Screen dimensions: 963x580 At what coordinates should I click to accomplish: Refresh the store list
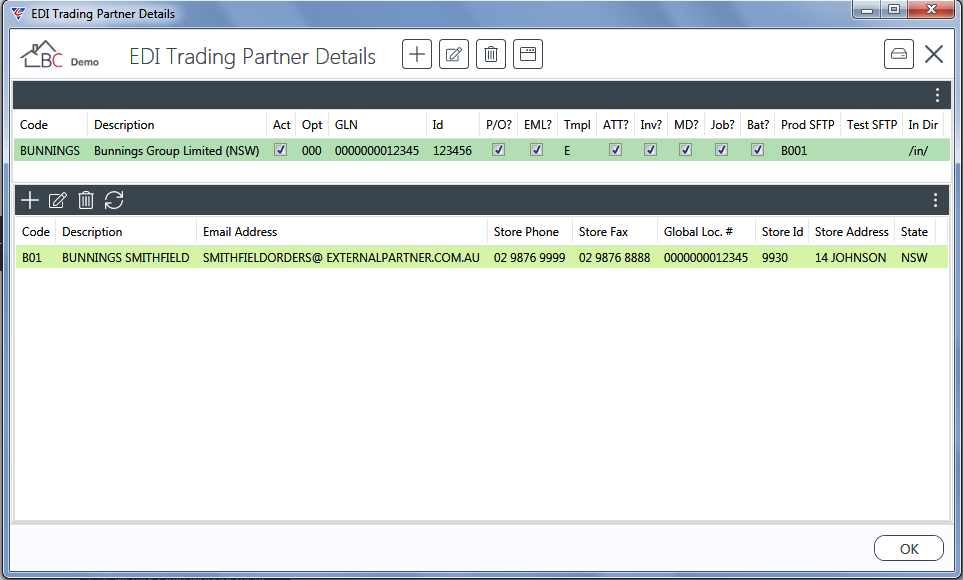coord(114,200)
